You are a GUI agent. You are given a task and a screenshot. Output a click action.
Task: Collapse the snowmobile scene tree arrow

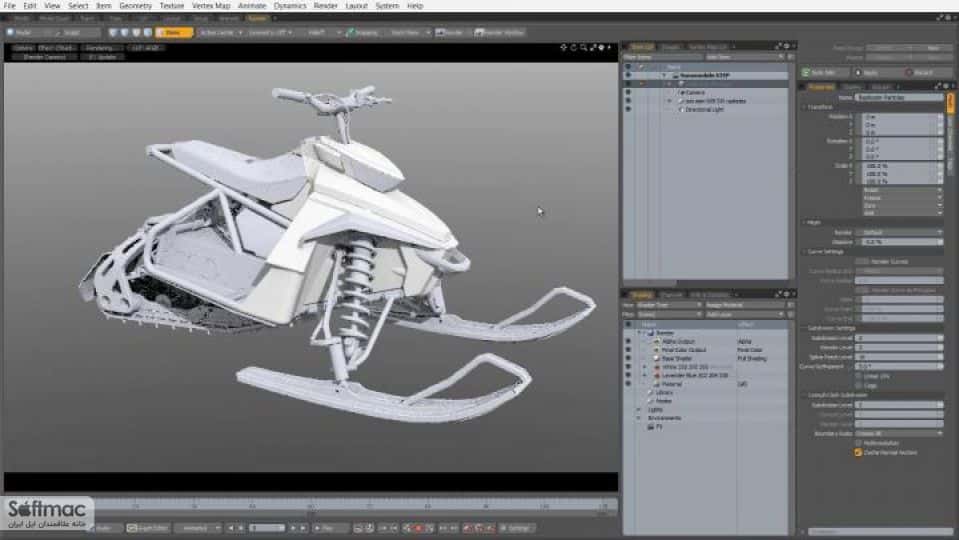(664, 75)
